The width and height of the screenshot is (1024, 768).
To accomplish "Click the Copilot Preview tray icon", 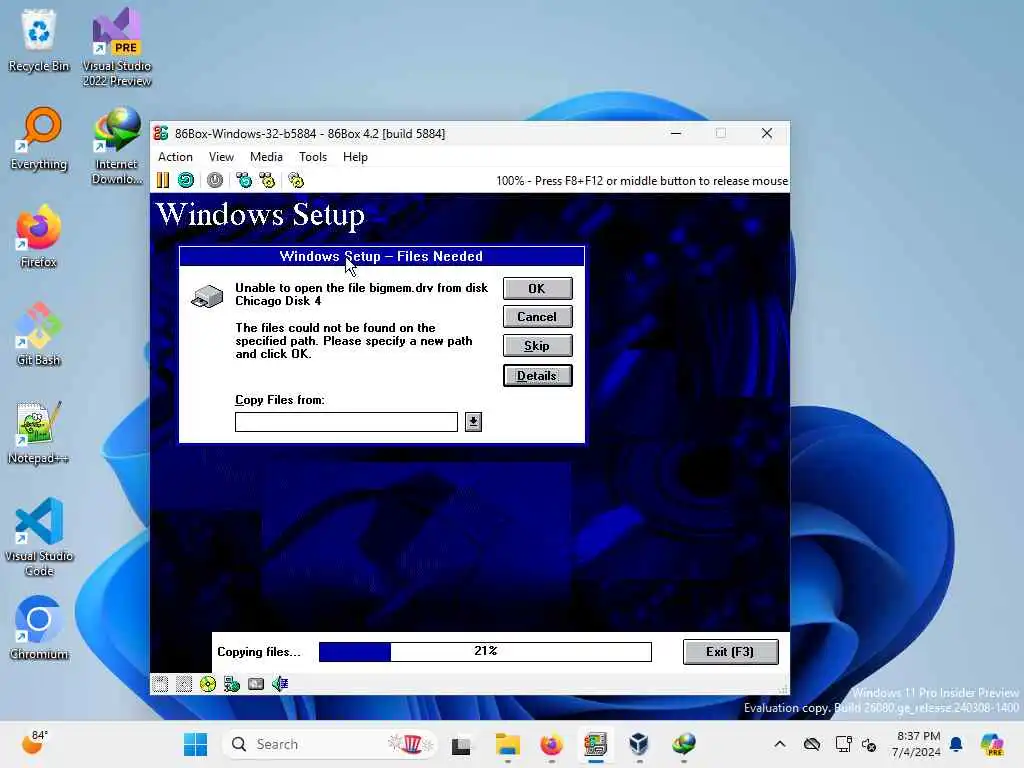I will click(x=992, y=744).
